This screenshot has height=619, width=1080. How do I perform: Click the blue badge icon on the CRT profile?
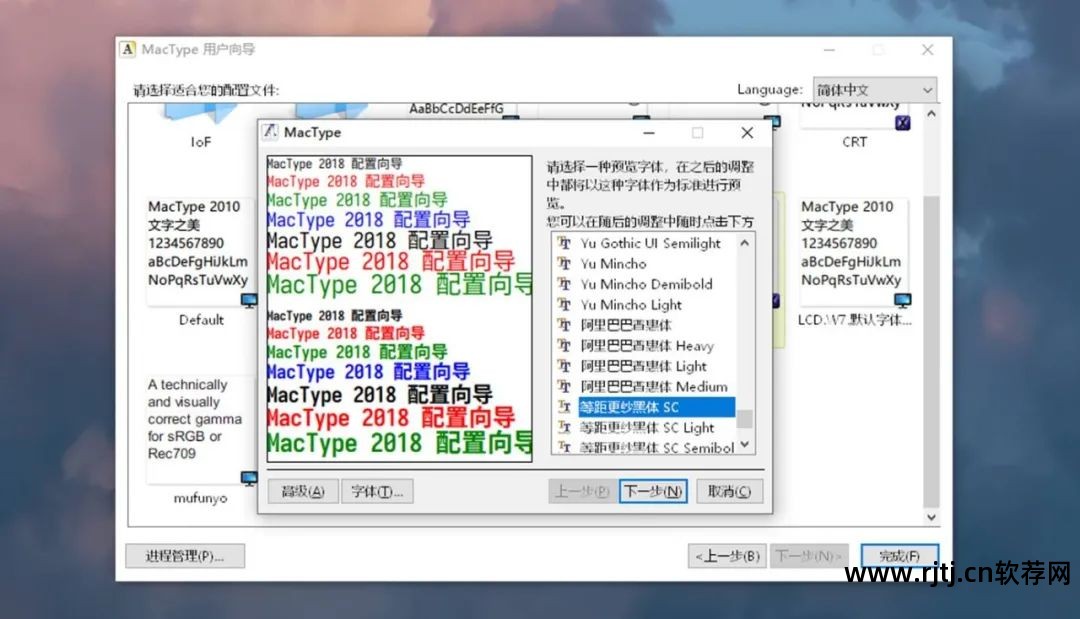pos(903,121)
